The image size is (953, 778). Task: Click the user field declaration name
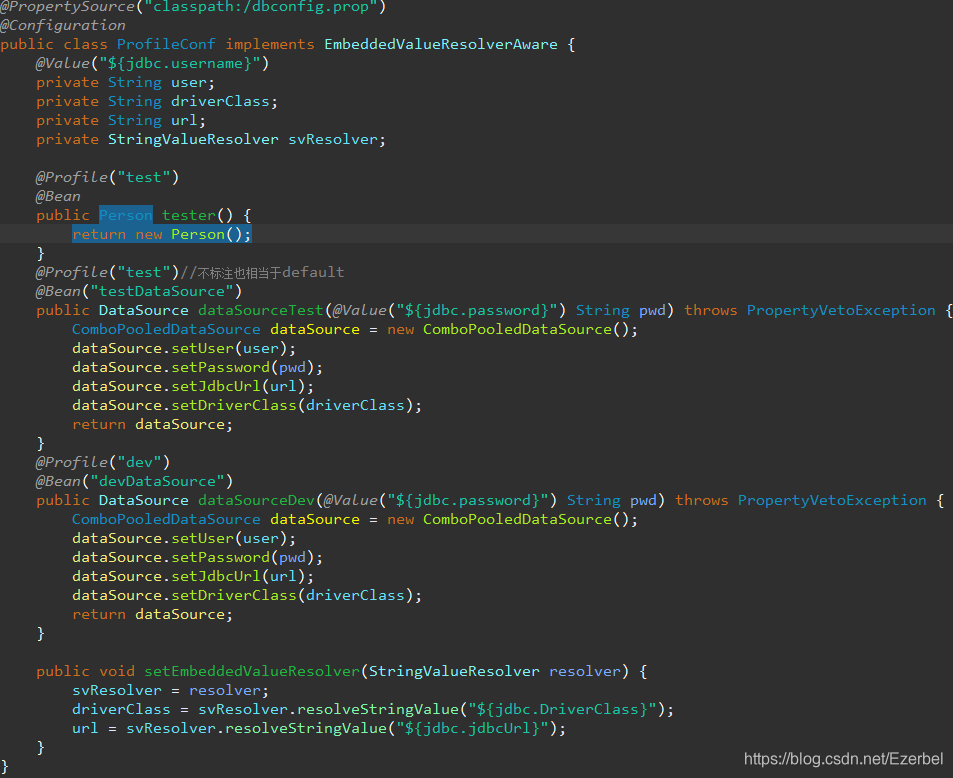pos(189,83)
